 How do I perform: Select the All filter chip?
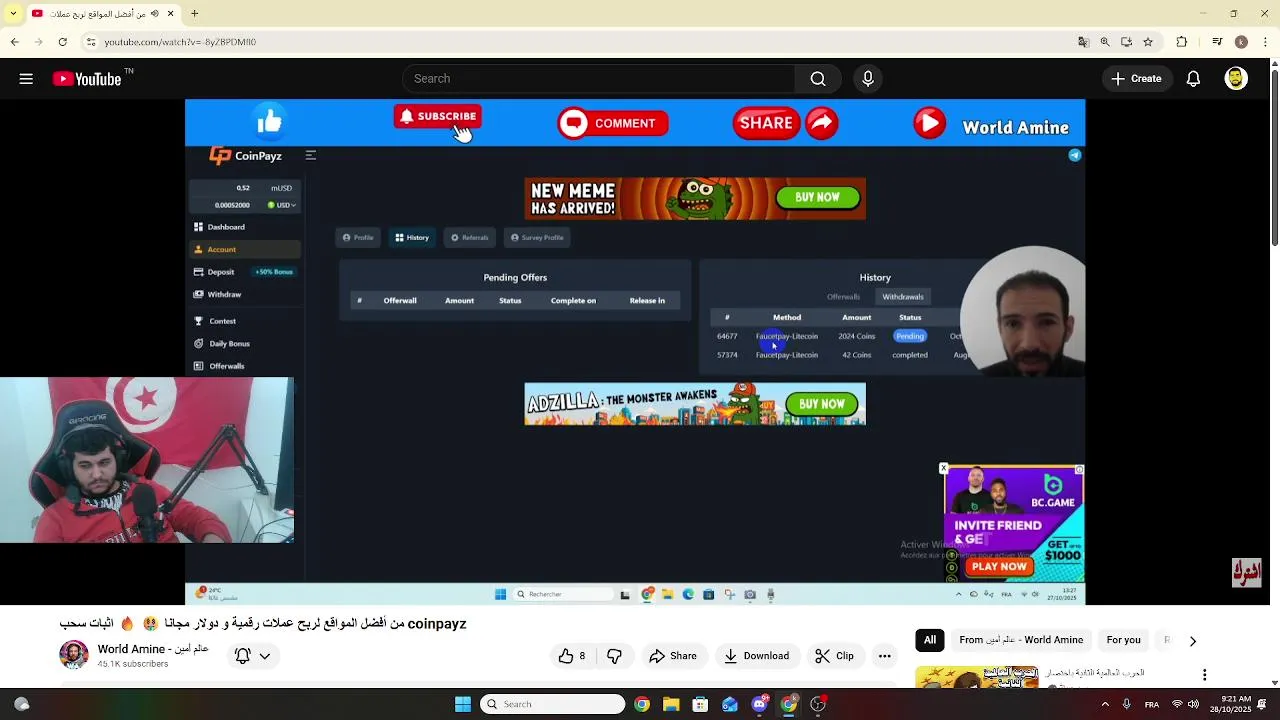[x=930, y=640]
